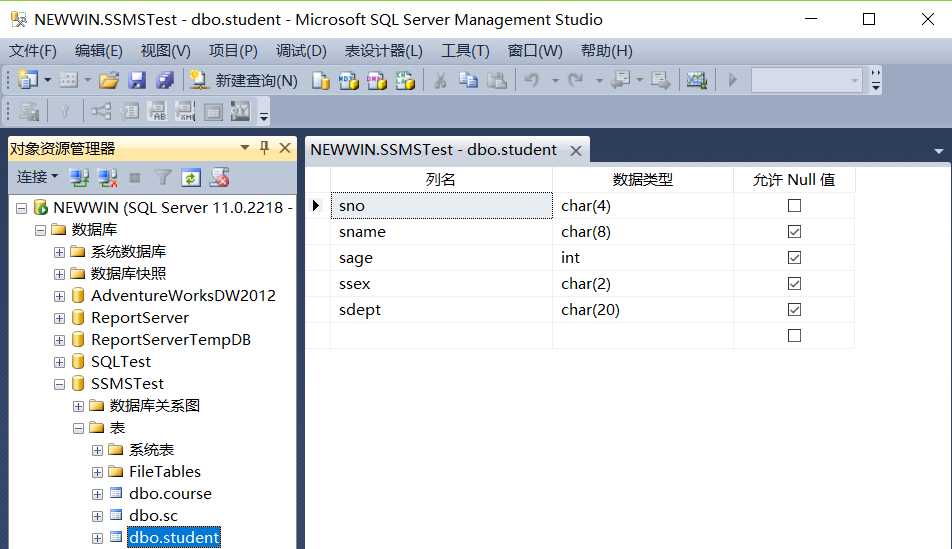This screenshot has width=952, height=549.
Task: Expand the 系统数据库 folder
Action: (x=59, y=252)
